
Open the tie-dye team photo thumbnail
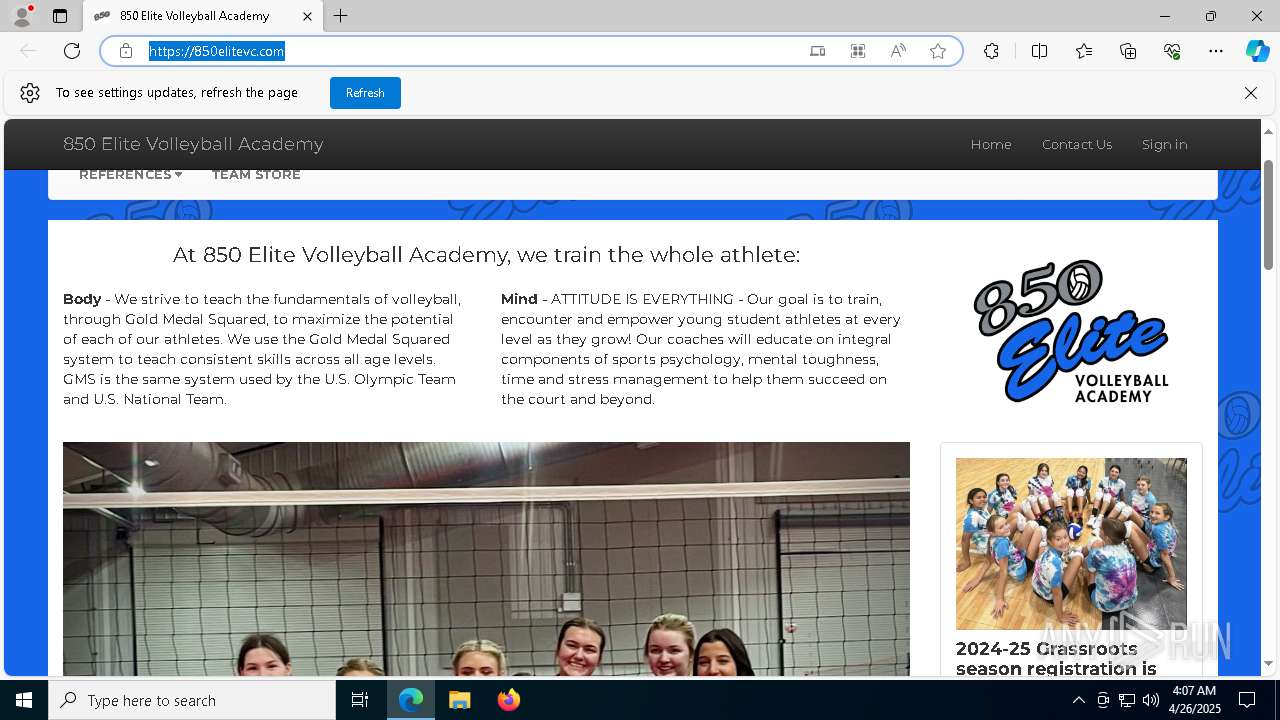click(x=1071, y=544)
